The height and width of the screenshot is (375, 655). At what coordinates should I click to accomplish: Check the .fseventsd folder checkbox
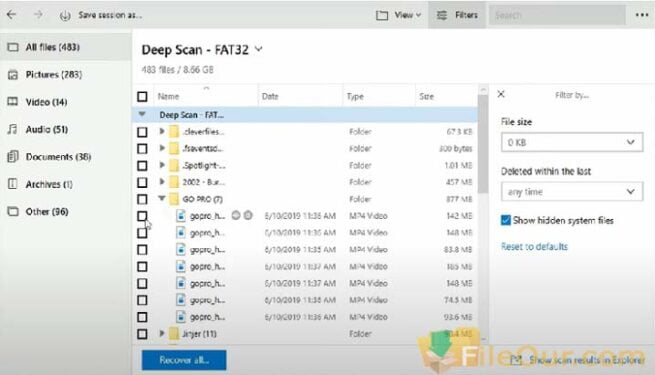(x=142, y=149)
